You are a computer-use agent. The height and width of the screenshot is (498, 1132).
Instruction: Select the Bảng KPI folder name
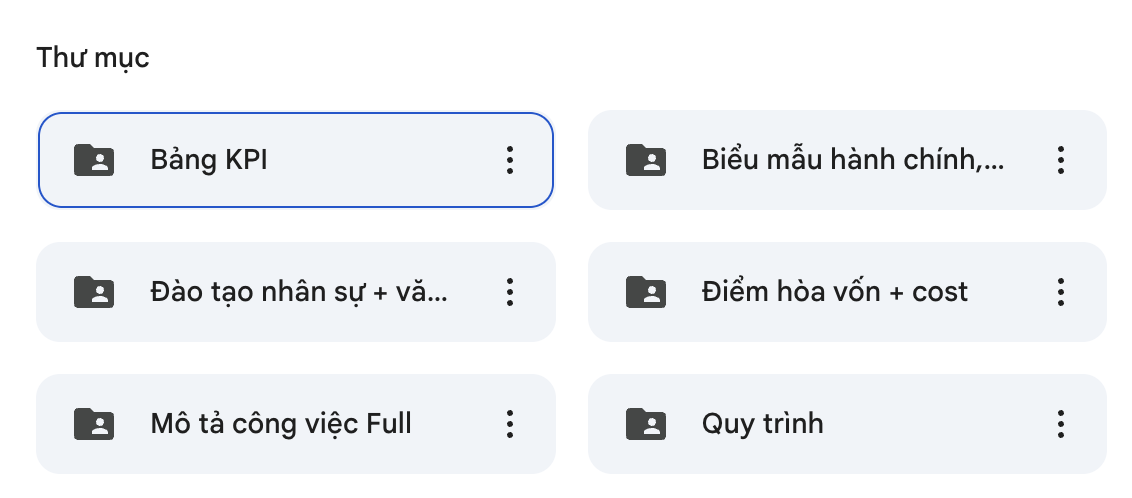pos(209,160)
